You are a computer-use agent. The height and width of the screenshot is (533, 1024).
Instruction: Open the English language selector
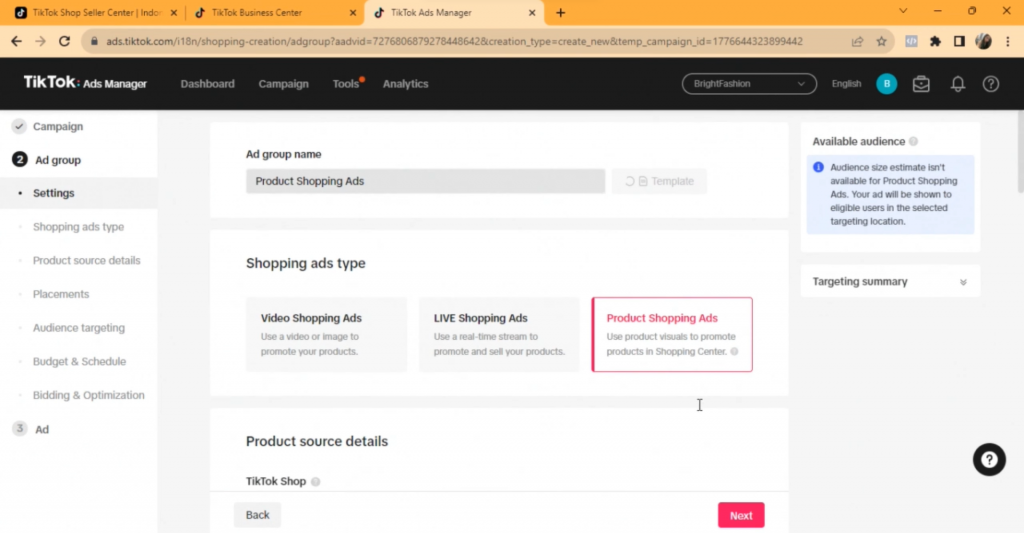pos(846,84)
